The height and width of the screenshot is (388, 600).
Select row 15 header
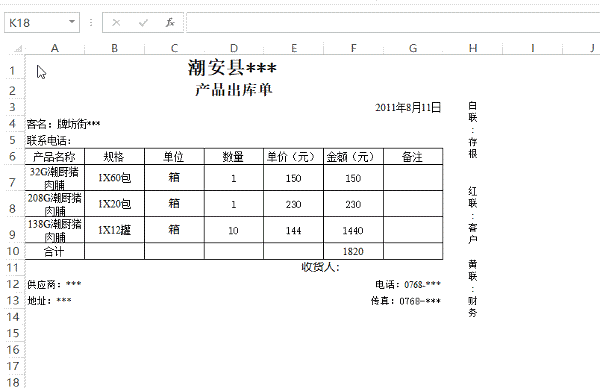pos(13,333)
